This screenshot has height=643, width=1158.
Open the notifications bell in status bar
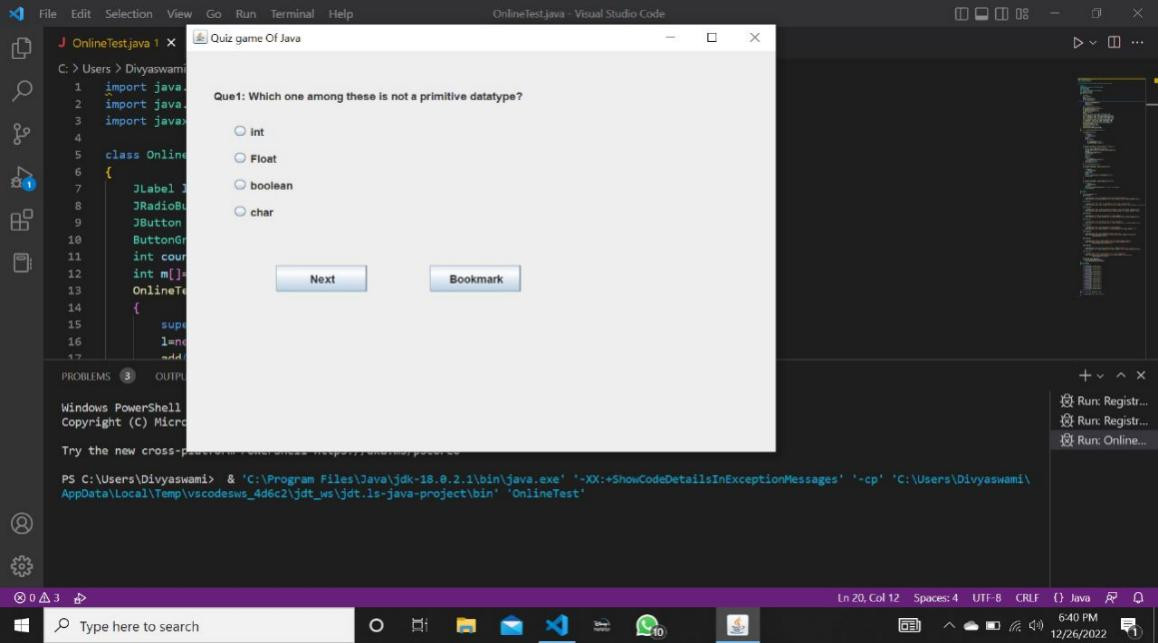[1138, 597]
